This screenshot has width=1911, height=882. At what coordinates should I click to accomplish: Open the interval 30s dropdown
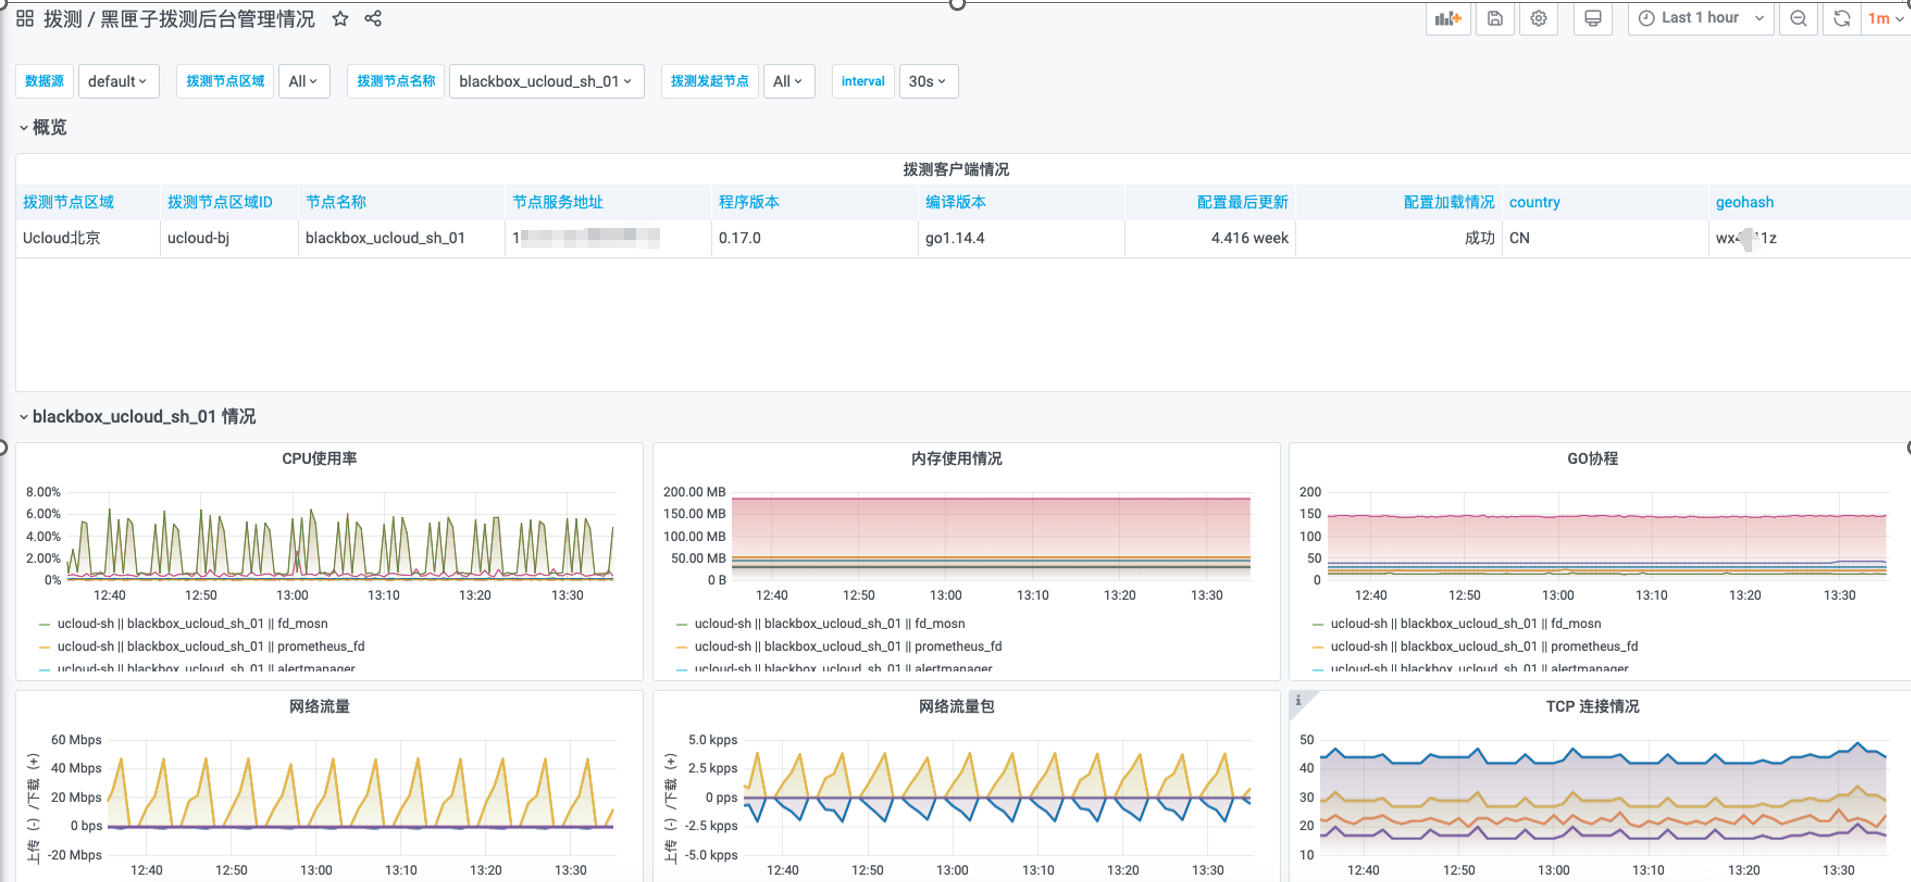[927, 82]
